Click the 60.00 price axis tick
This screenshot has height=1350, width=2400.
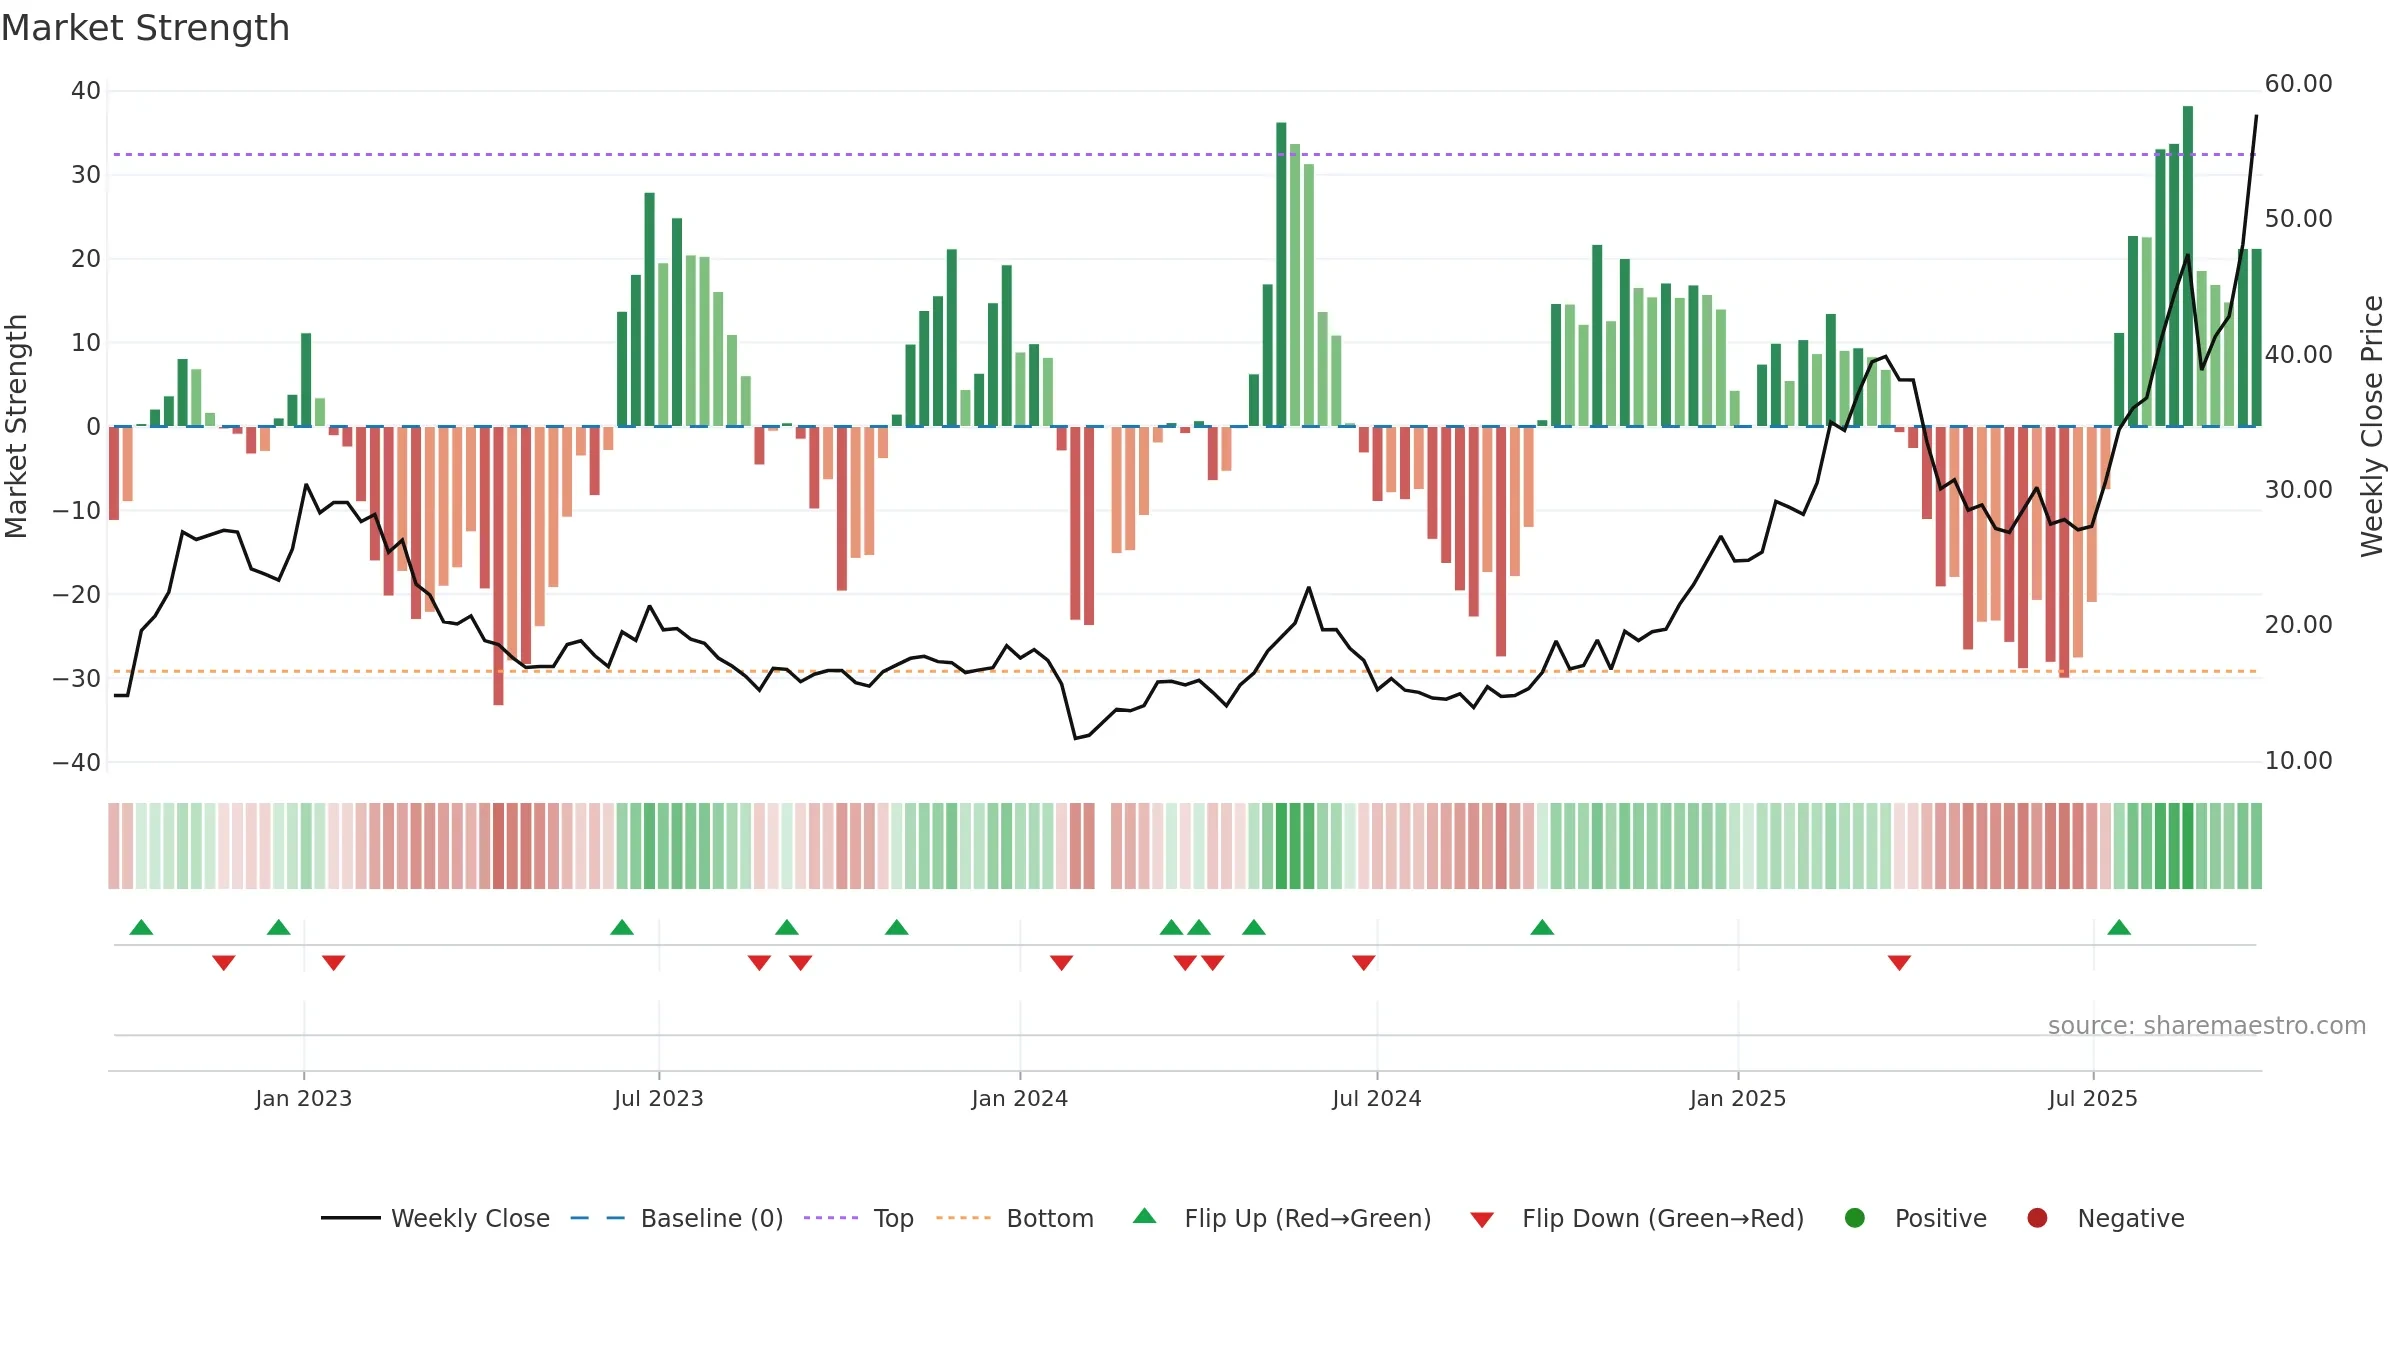[x=2298, y=84]
